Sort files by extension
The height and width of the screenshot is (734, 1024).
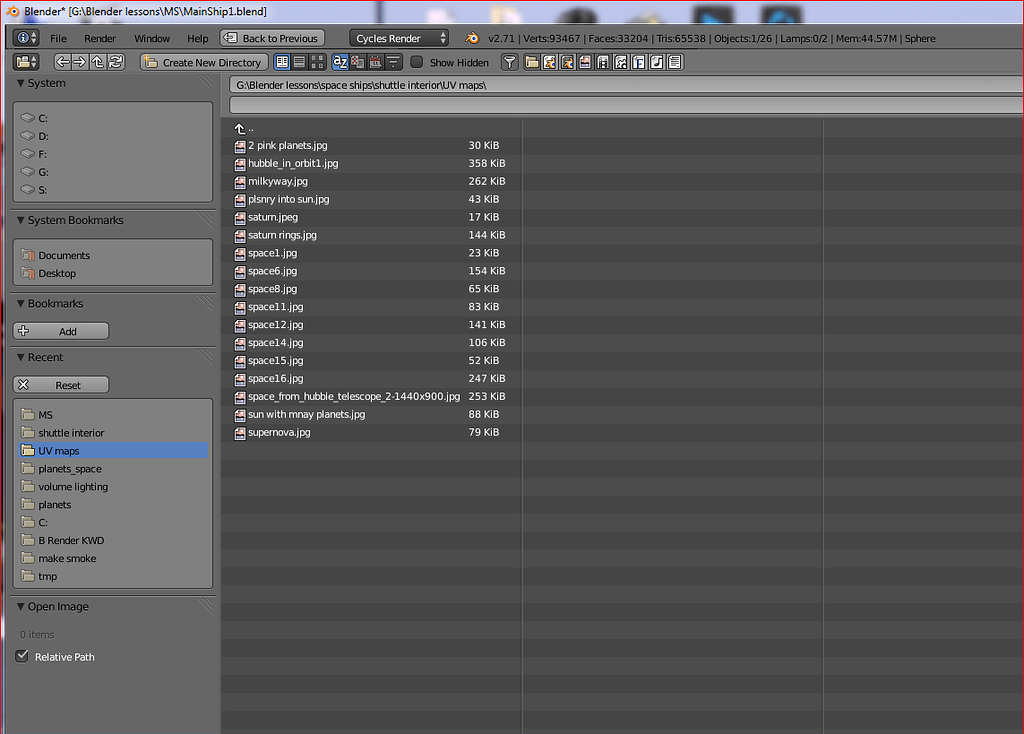(358, 62)
